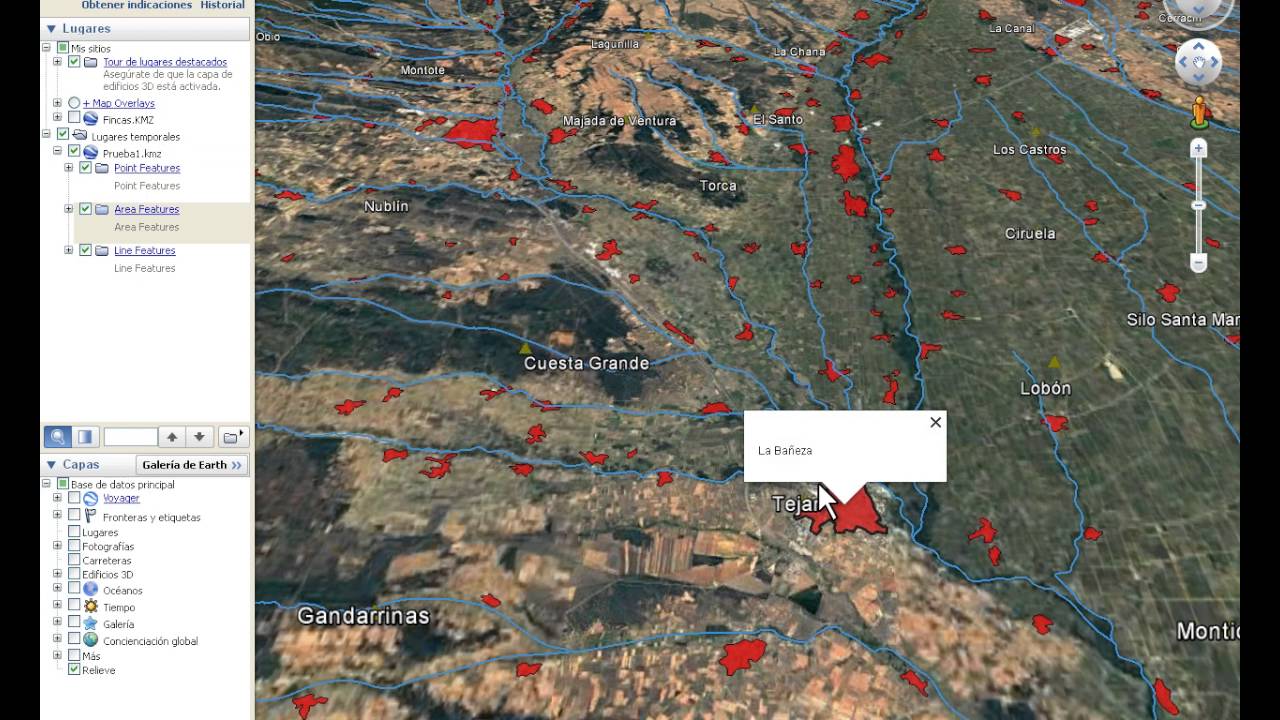Click Obtener indicaciones
Viewport: 1280px width, 720px height.
click(x=138, y=5)
